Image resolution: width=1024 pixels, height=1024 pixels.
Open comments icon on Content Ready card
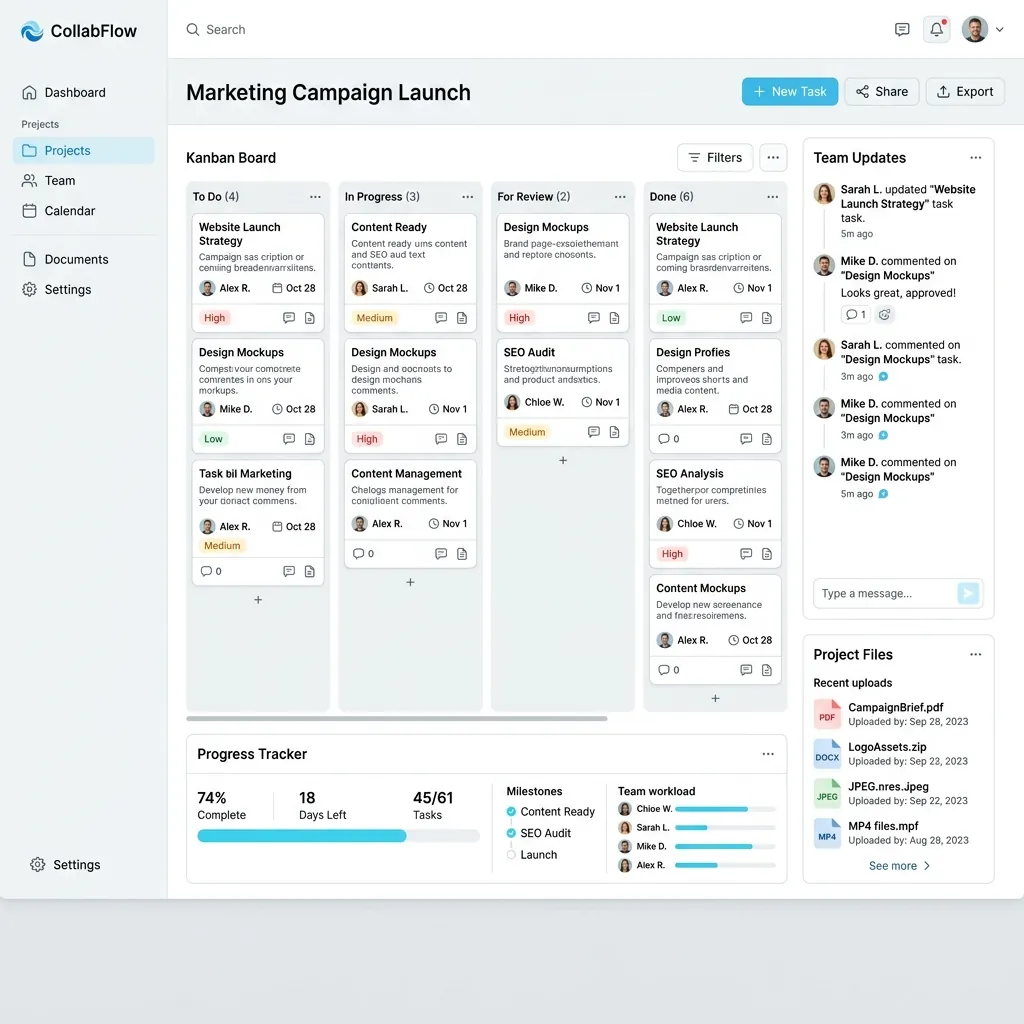point(441,317)
